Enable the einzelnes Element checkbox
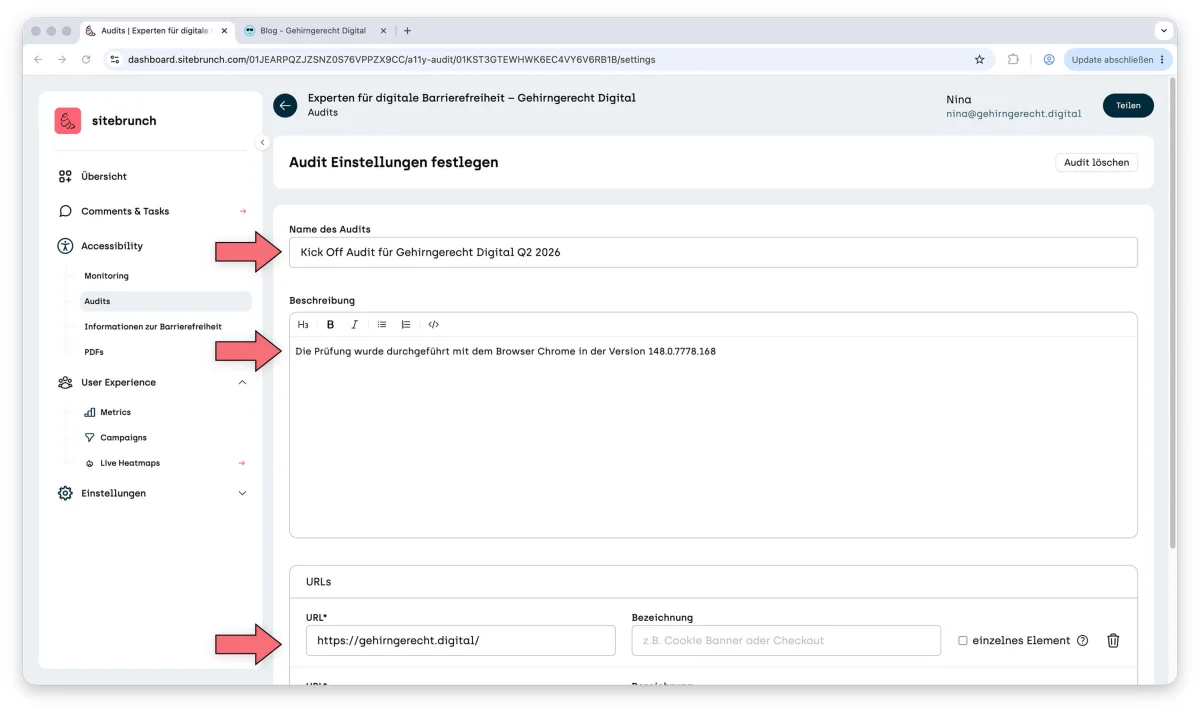This screenshot has width=1200, height=713. tap(963, 641)
